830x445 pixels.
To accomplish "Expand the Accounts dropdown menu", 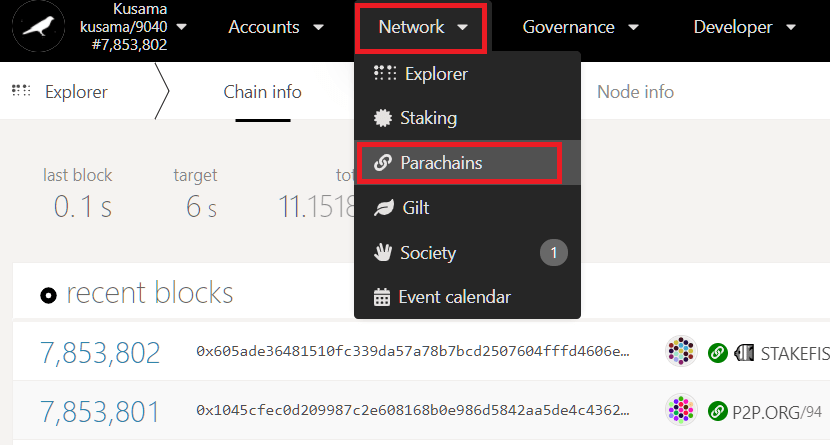I will (276, 28).
